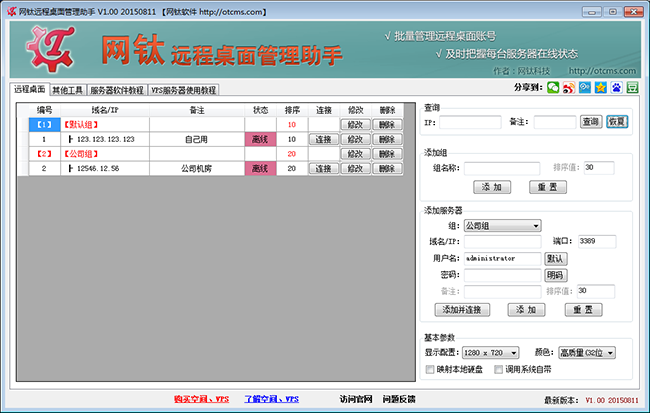Focus the 备注 field in the 添加服务器 panel
The width and height of the screenshot is (650, 413).
tap(502, 292)
